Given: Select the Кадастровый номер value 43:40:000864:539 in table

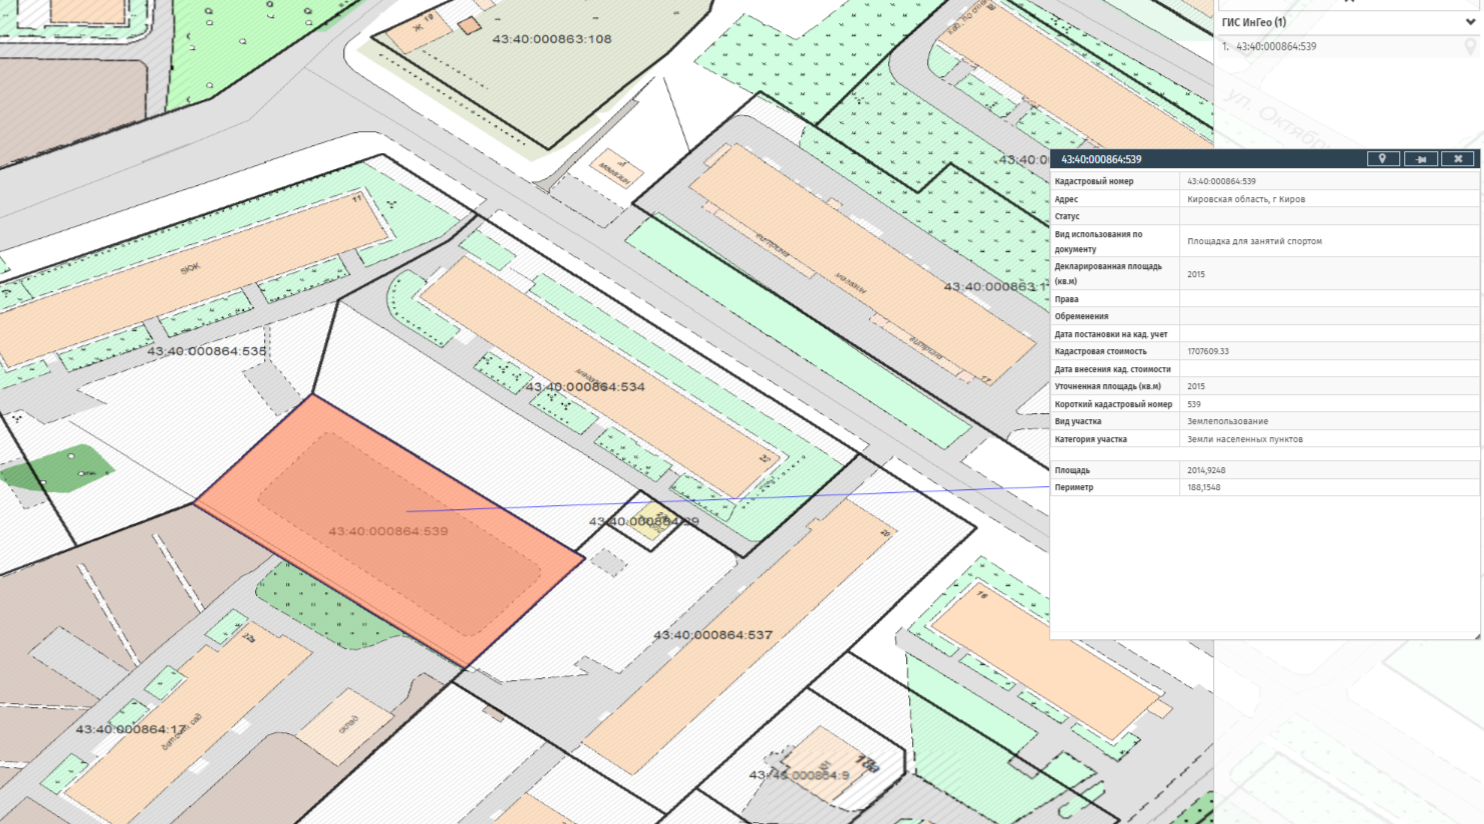Looking at the screenshot, I should 1221,182.
